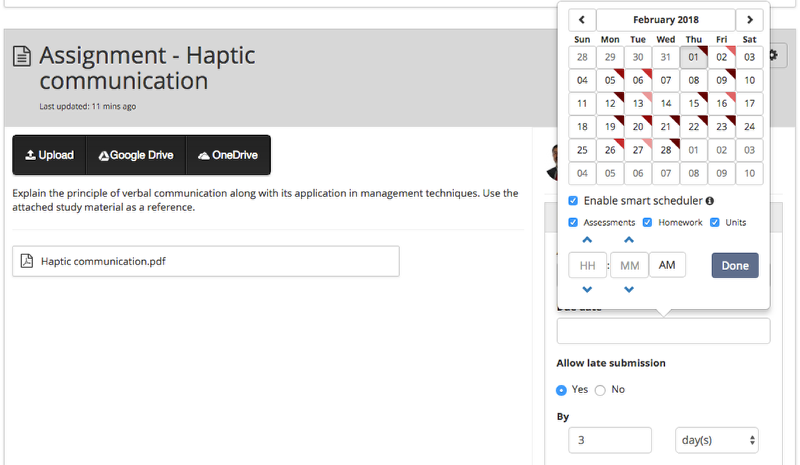Viewport: 800px width, 465px height.
Task: Attach from Google Drive
Action: (x=136, y=155)
